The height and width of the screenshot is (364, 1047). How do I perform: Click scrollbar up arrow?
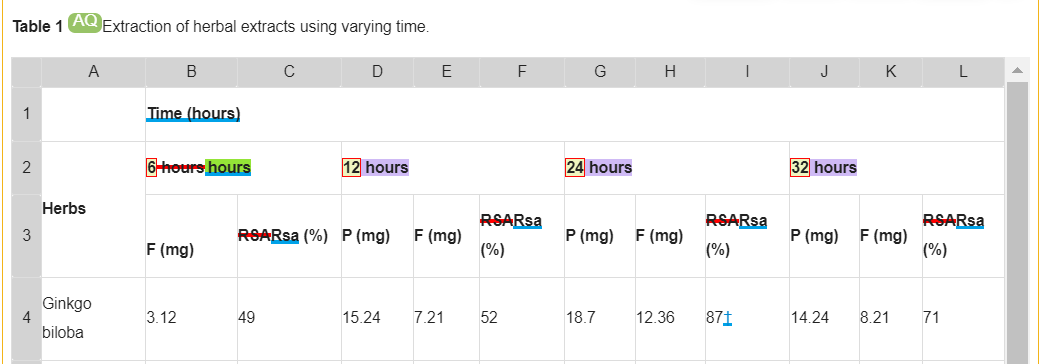tap(1017, 70)
